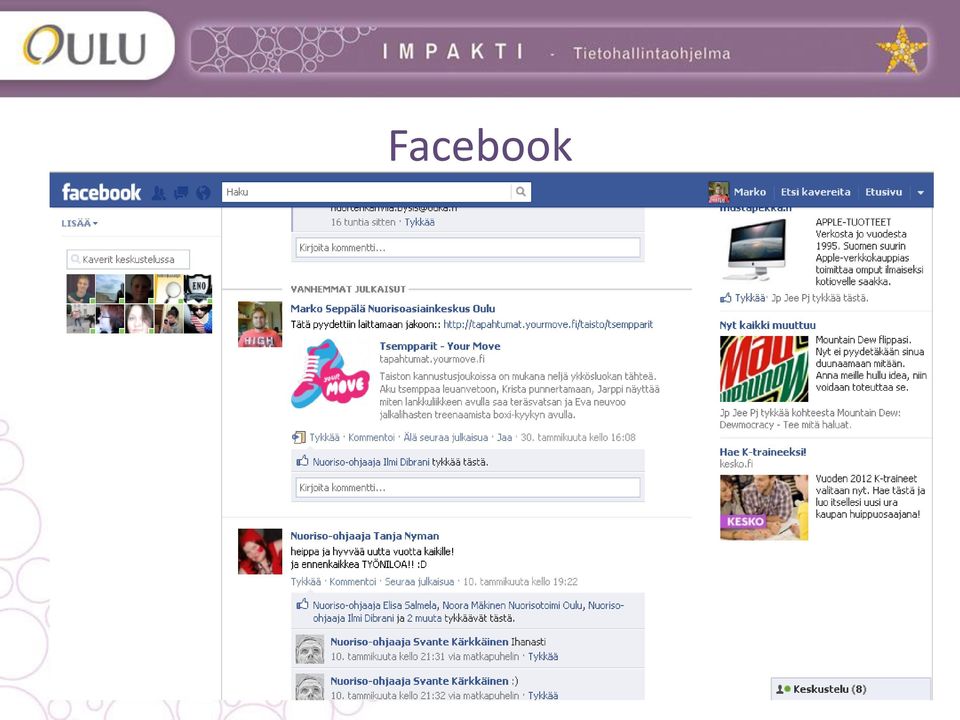Screen dimensions: 960x720
Task: Click Älä seuraa julkaisua
Action: [x=446, y=437]
